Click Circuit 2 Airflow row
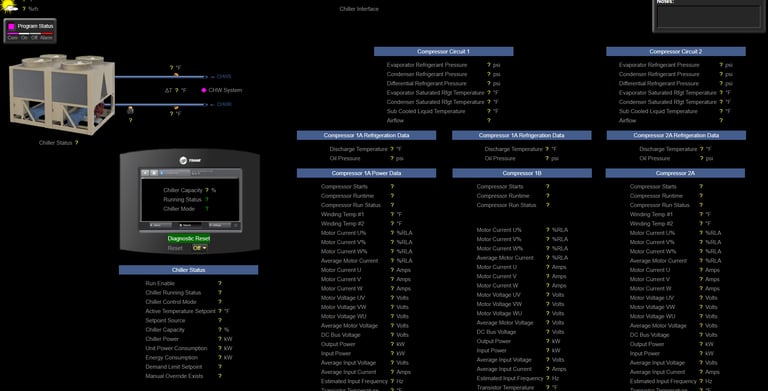Screen dimensions: 768x391 coord(671,121)
